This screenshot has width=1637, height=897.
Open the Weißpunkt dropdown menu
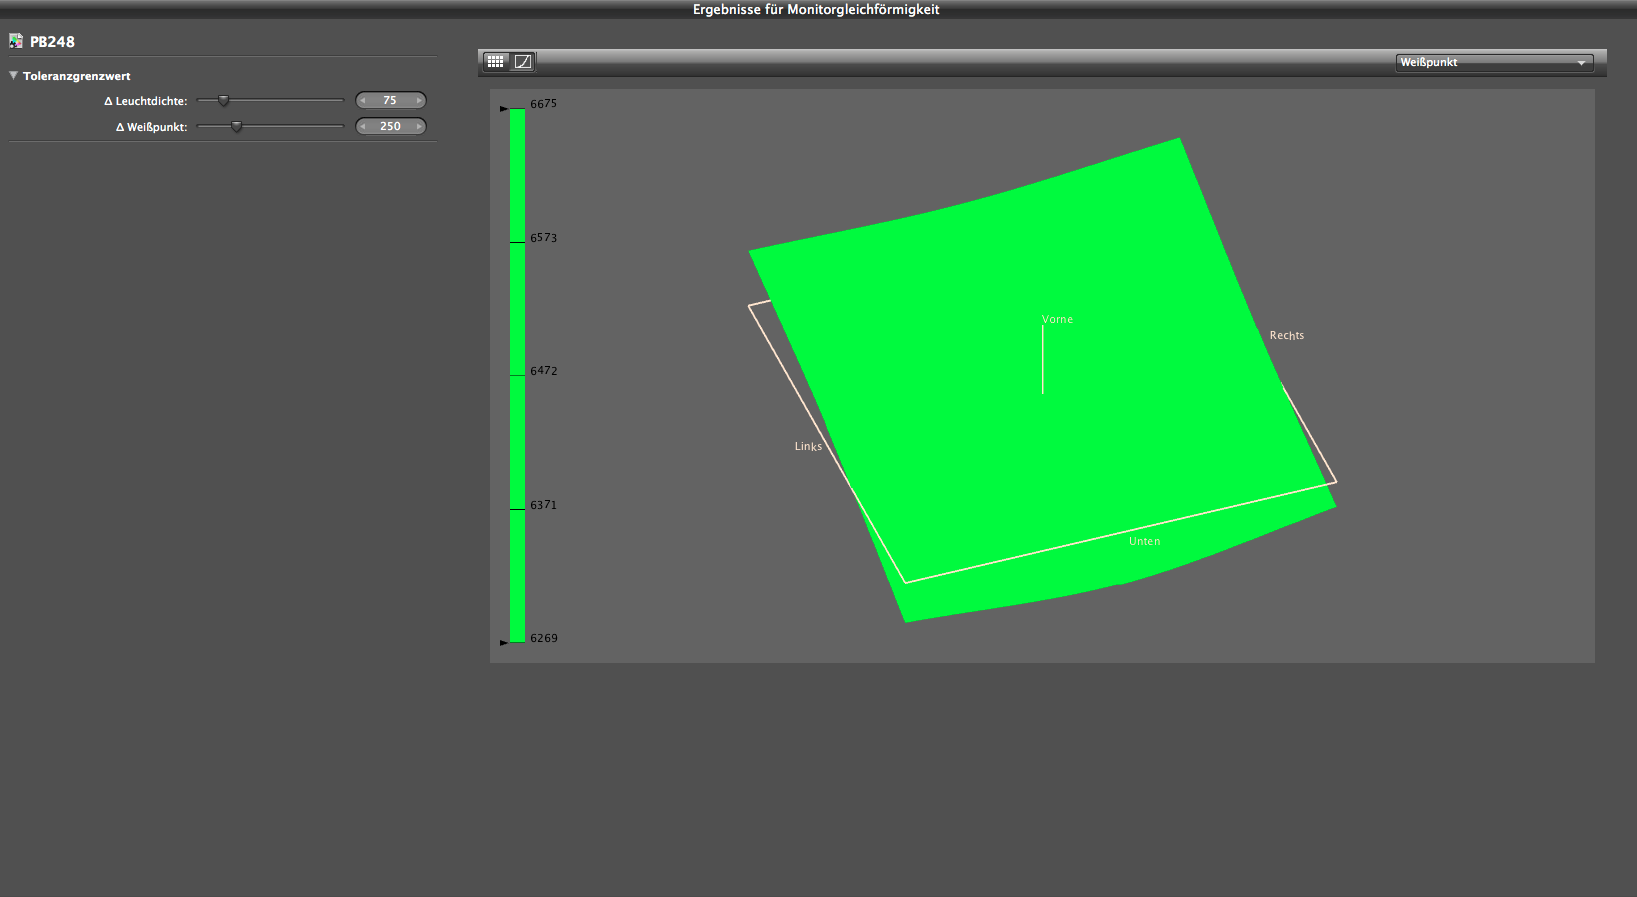(x=1494, y=62)
